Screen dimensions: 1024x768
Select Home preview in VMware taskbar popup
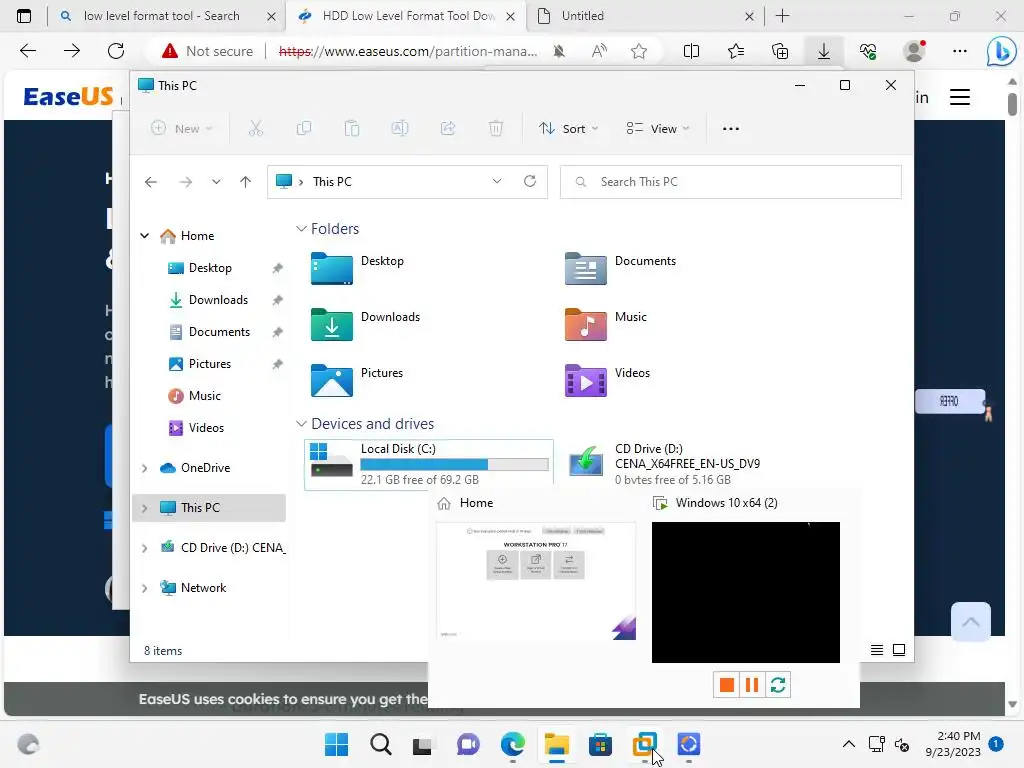(x=536, y=581)
